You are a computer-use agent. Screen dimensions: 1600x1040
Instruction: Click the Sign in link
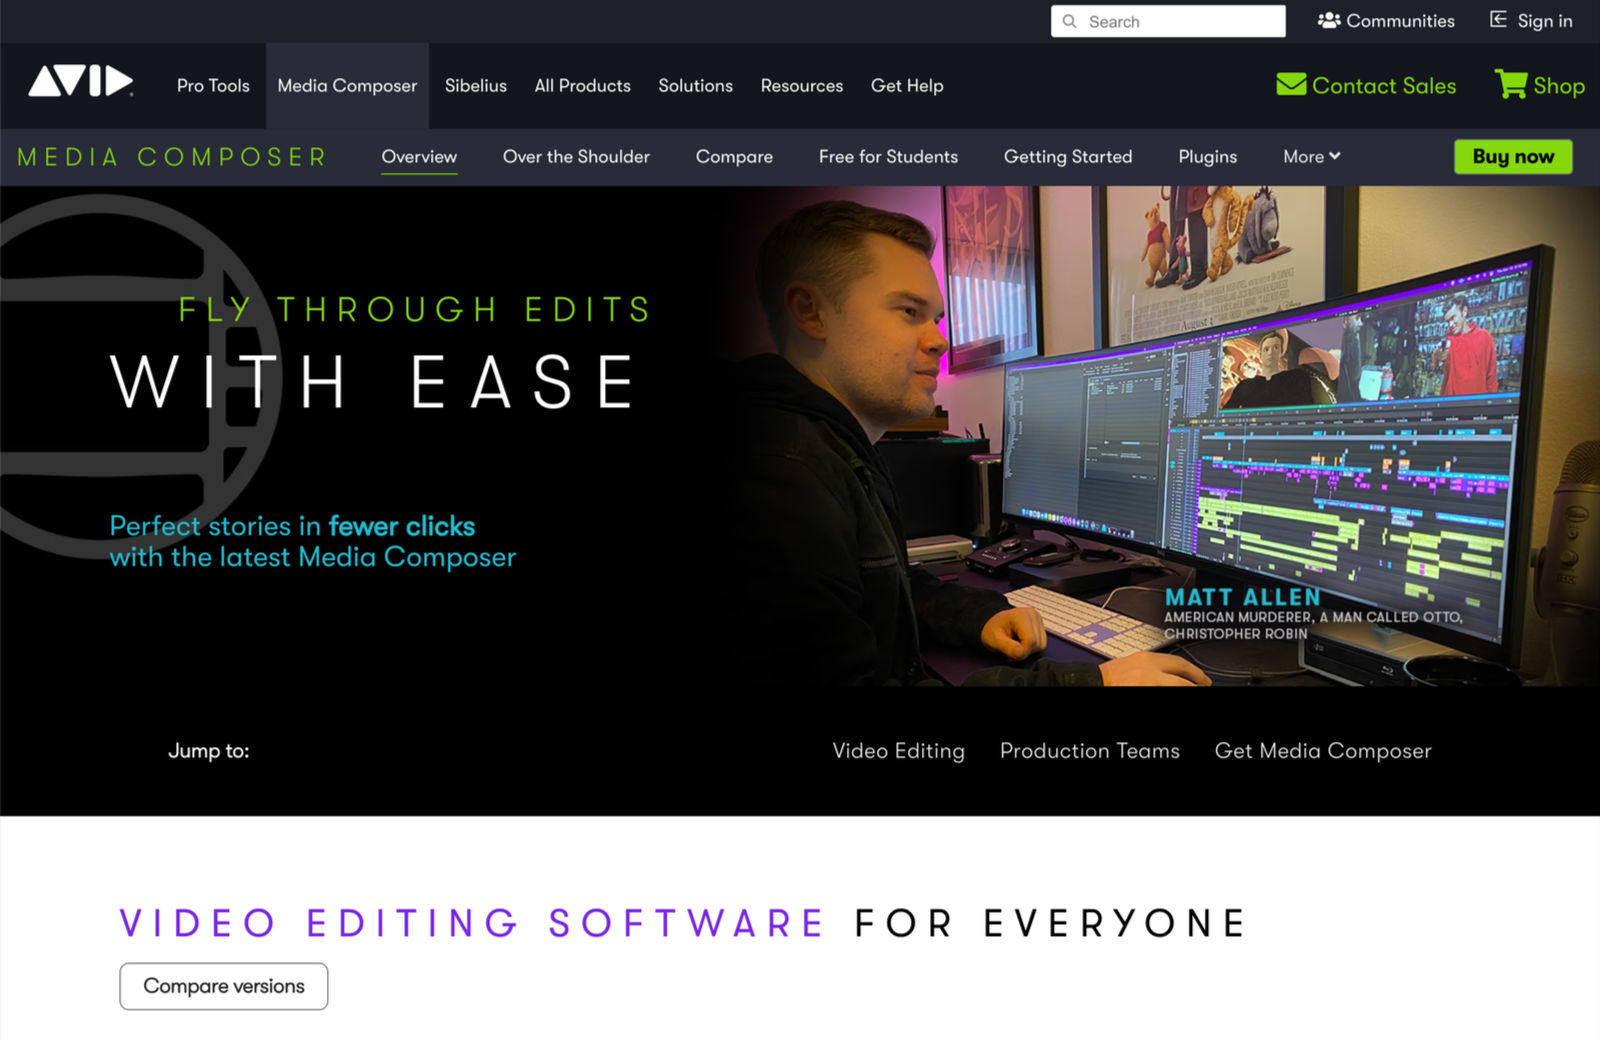(1545, 21)
